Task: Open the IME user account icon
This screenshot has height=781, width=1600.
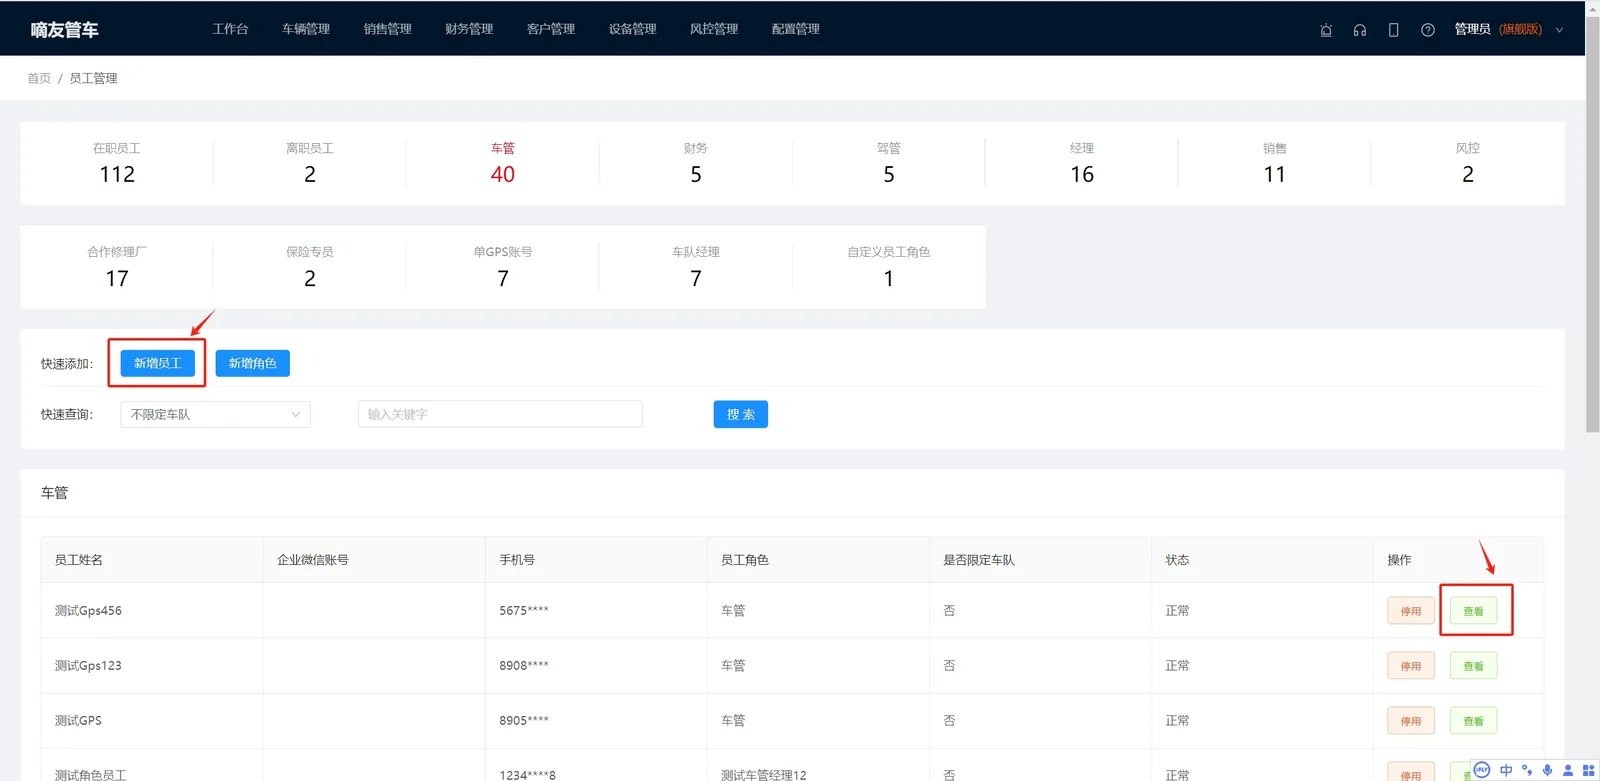Action: point(1568,770)
